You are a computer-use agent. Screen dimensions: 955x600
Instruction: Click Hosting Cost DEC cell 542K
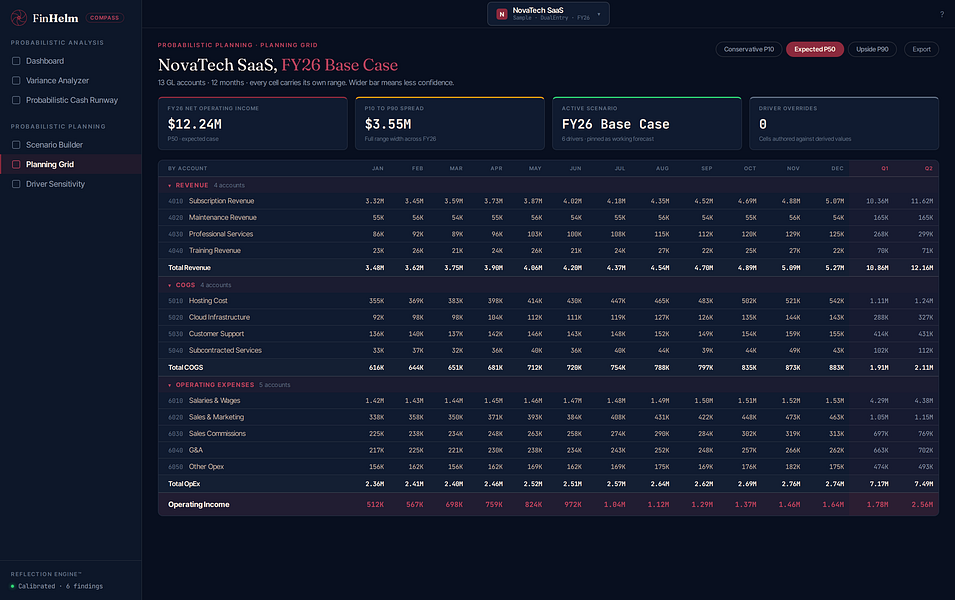point(837,301)
